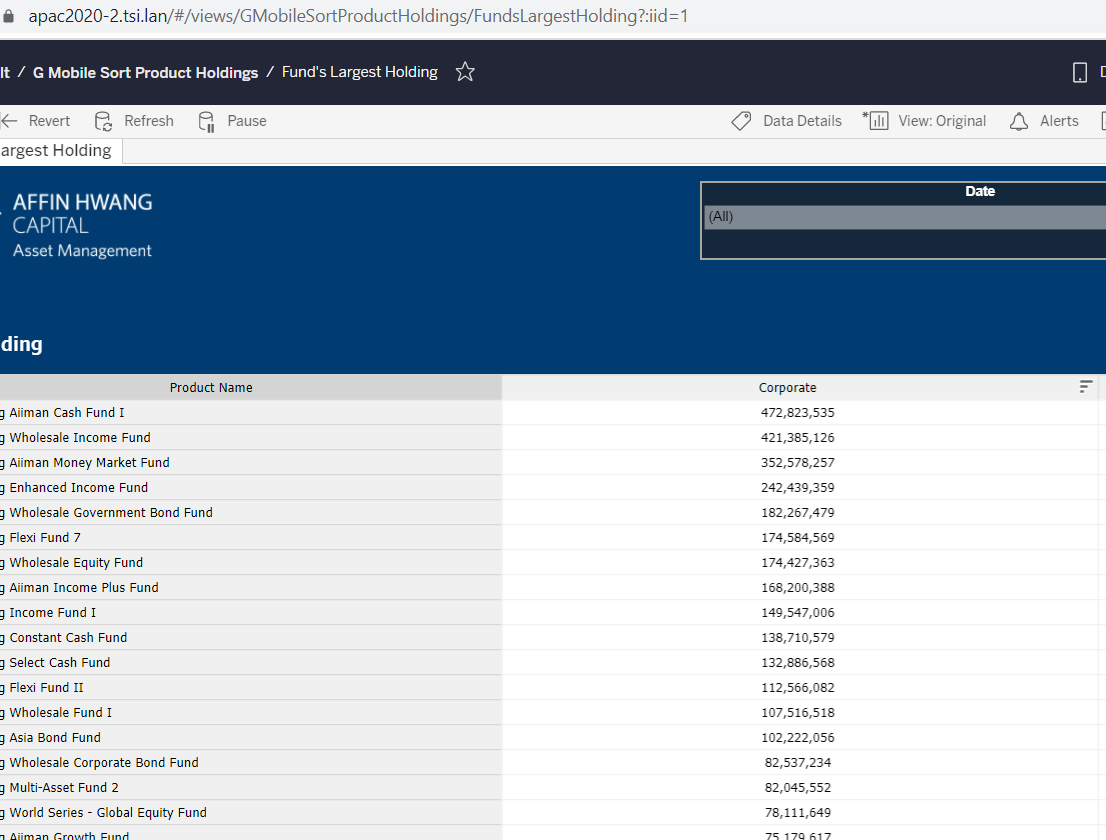Open Data Details tag icon
The image size is (1106, 840).
741,121
